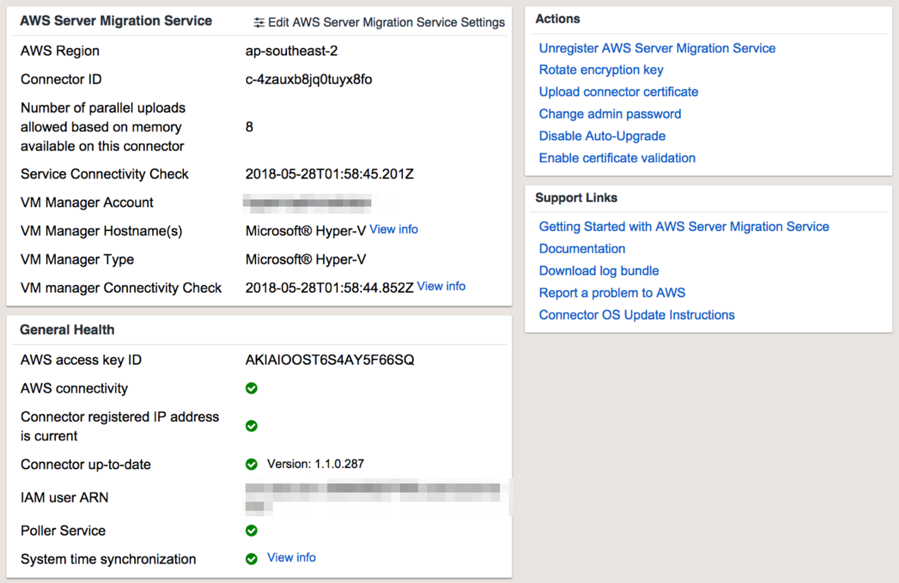Open Getting Started with AWS Server Migration Service
899x583 pixels.
[684, 227]
